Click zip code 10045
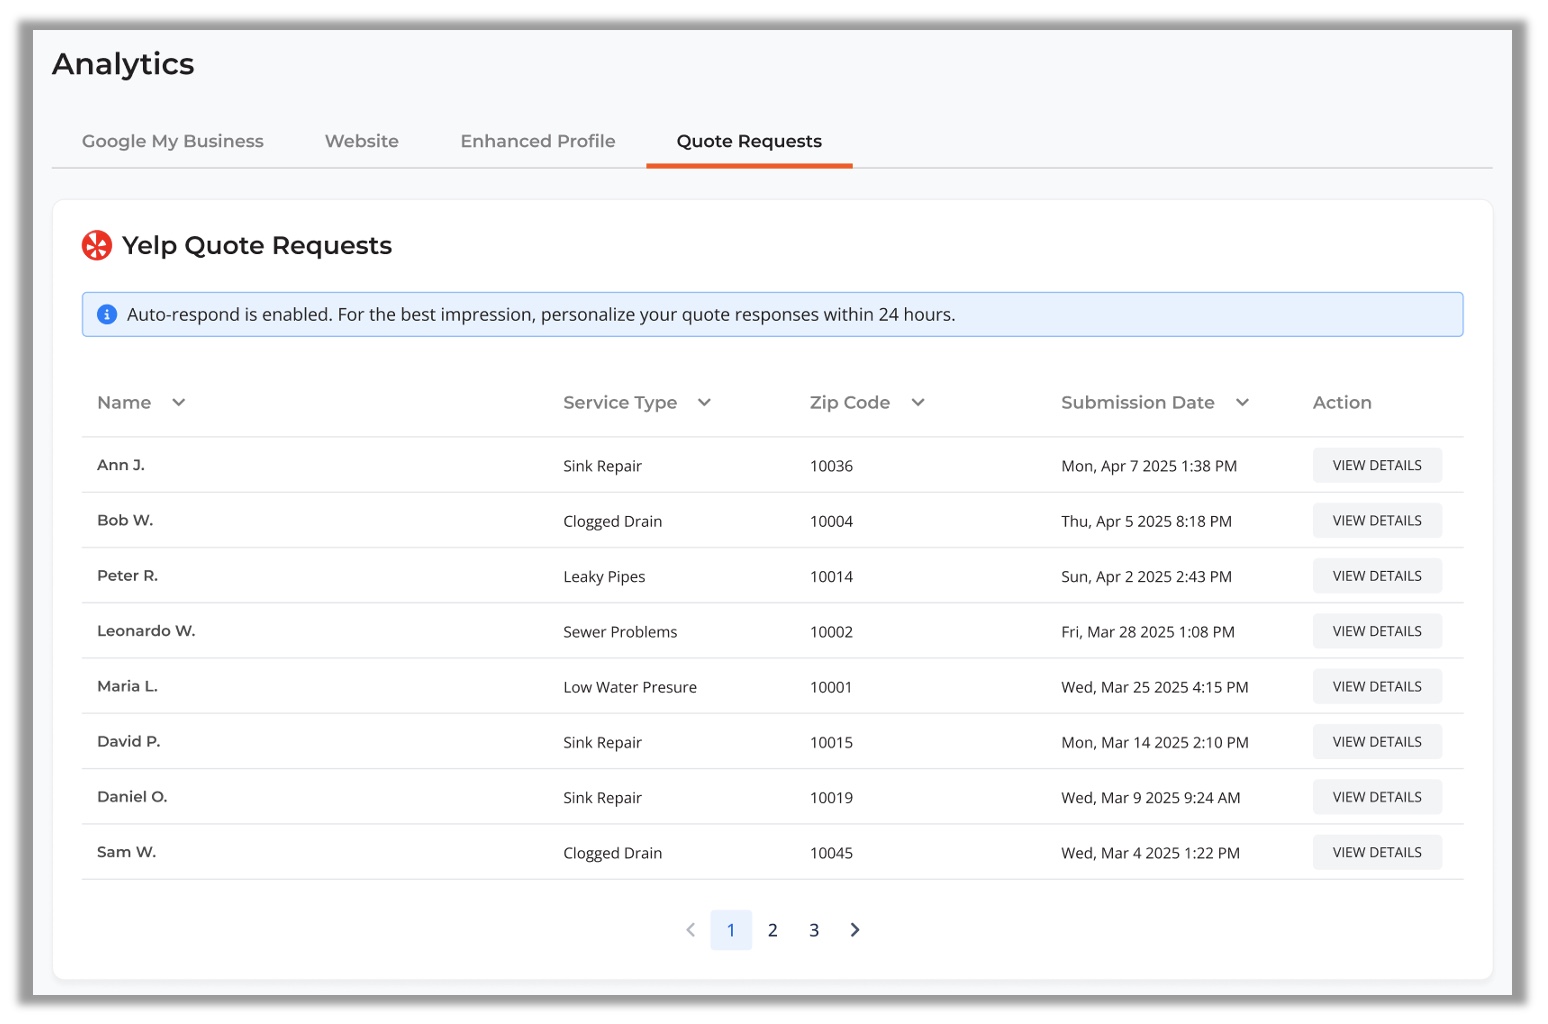 831,853
